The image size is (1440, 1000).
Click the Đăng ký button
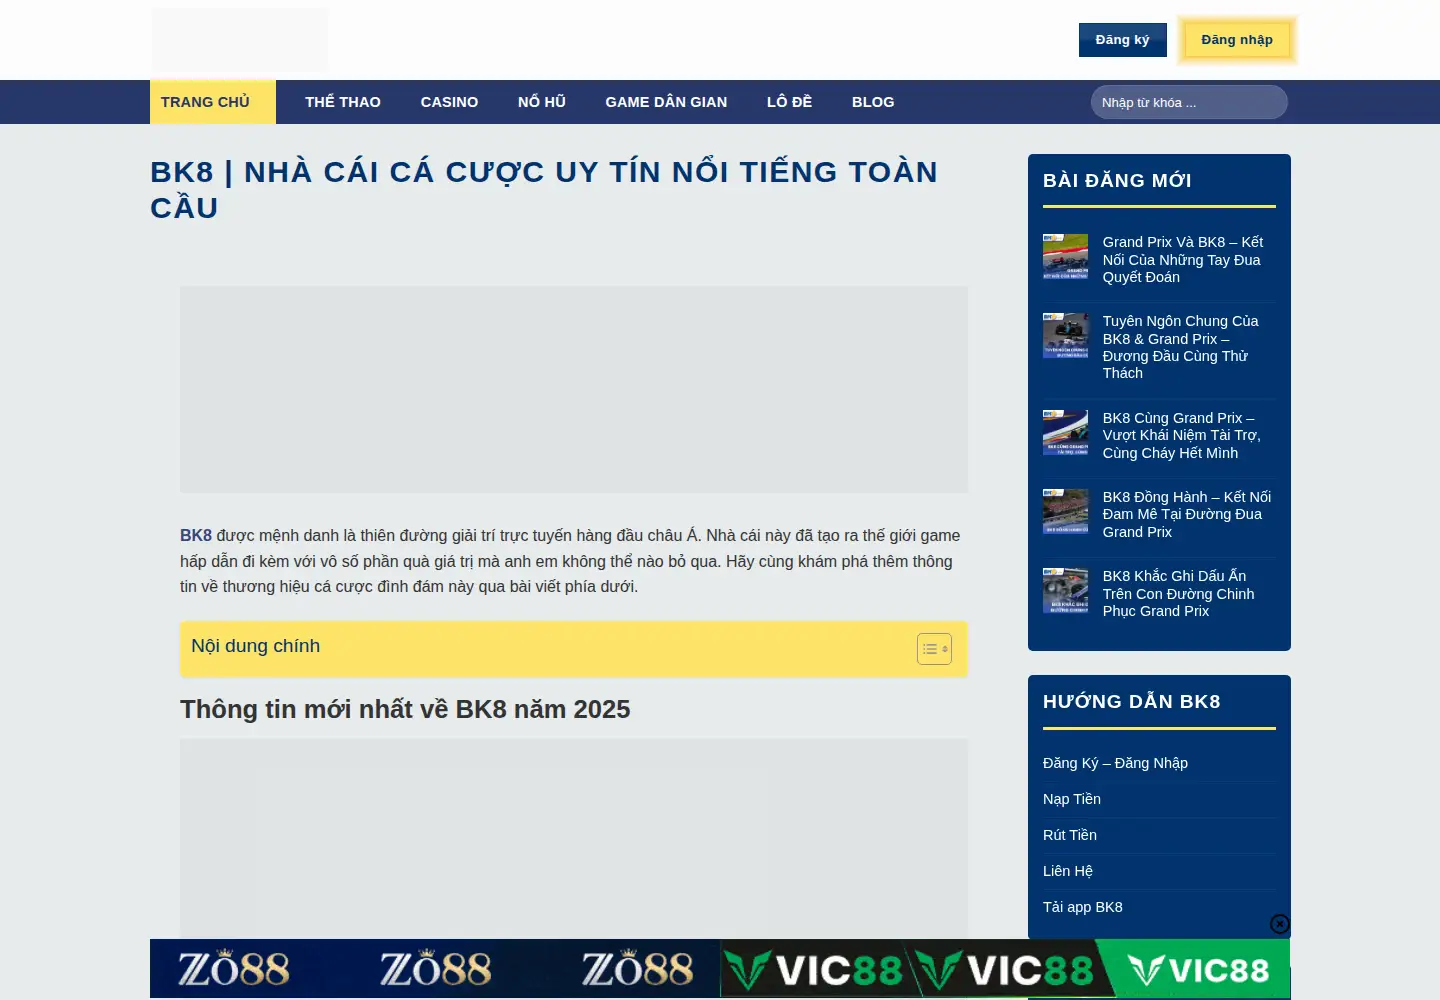1122,40
